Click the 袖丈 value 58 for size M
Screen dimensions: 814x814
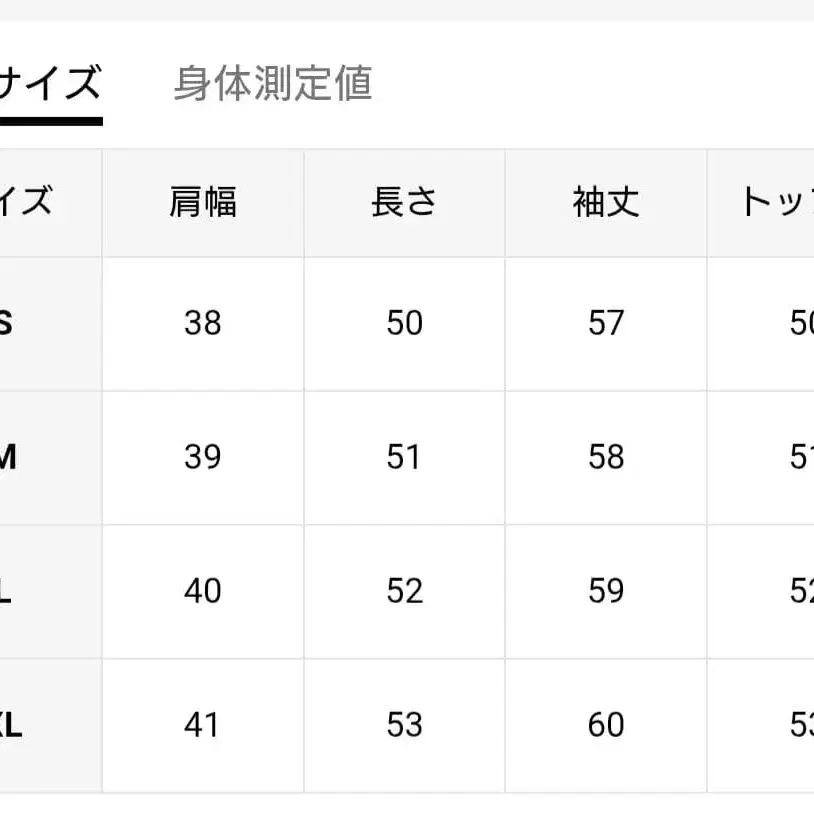point(605,457)
